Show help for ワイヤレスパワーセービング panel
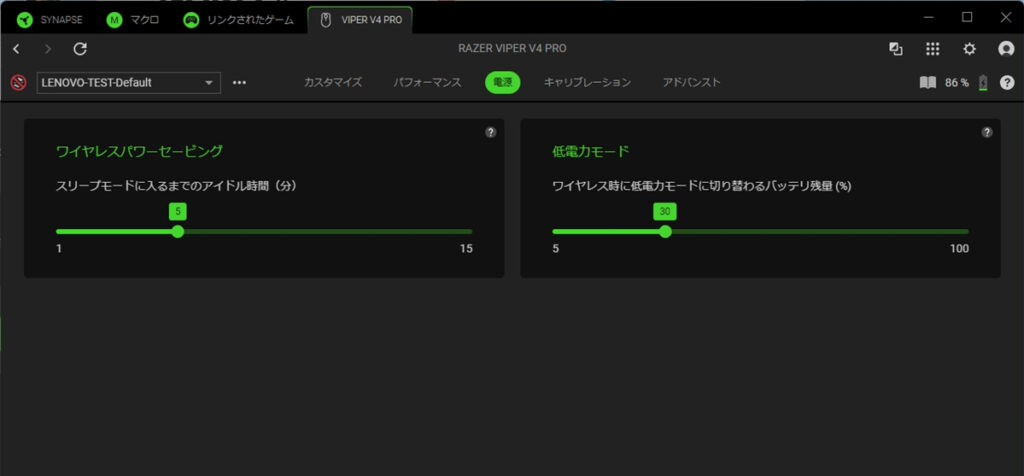Viewport: 1024px width, 476px height. pos(490,132)
